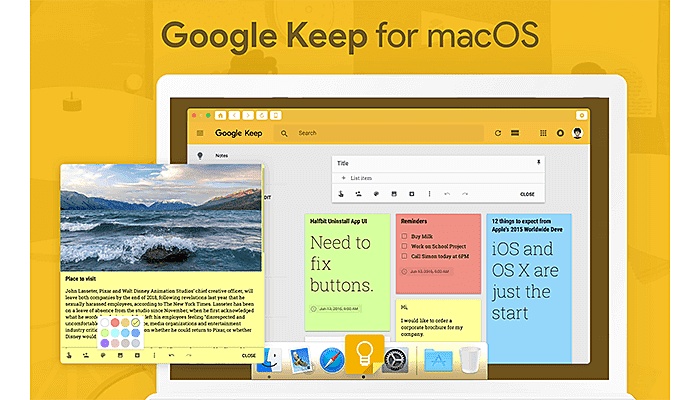
Task: Open the color palette in new note toolbar
Action: pos(376,194)
